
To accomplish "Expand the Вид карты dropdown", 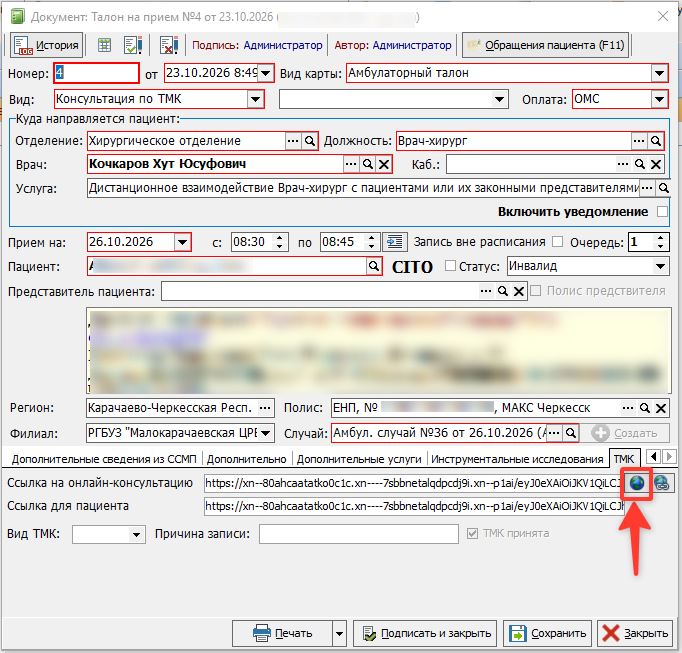I will 659,73.
